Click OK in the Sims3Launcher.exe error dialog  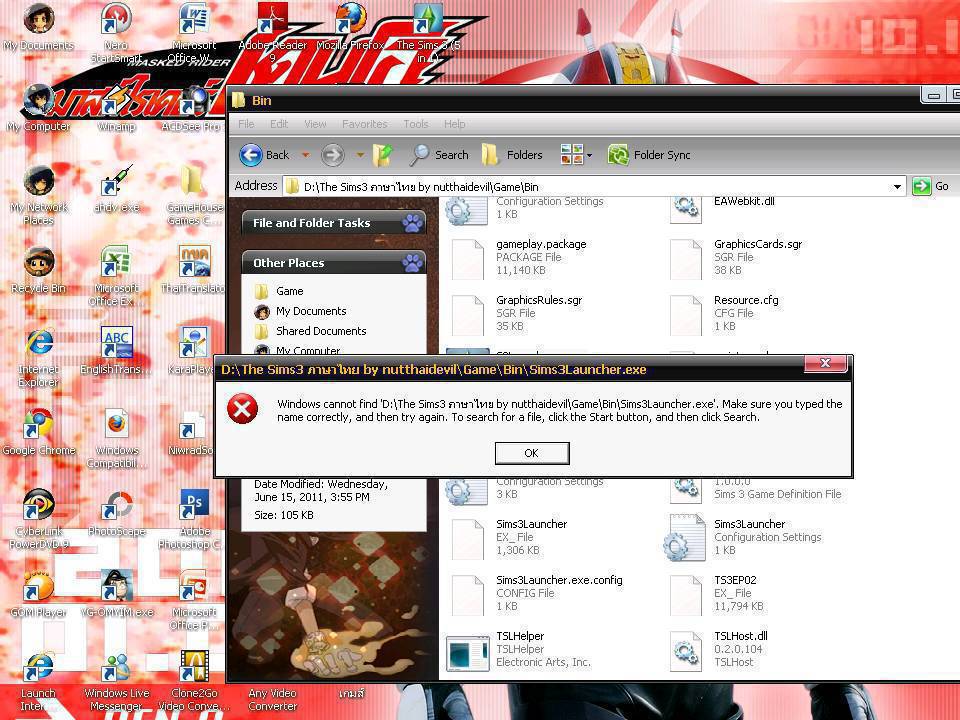[x=531, y=453]
